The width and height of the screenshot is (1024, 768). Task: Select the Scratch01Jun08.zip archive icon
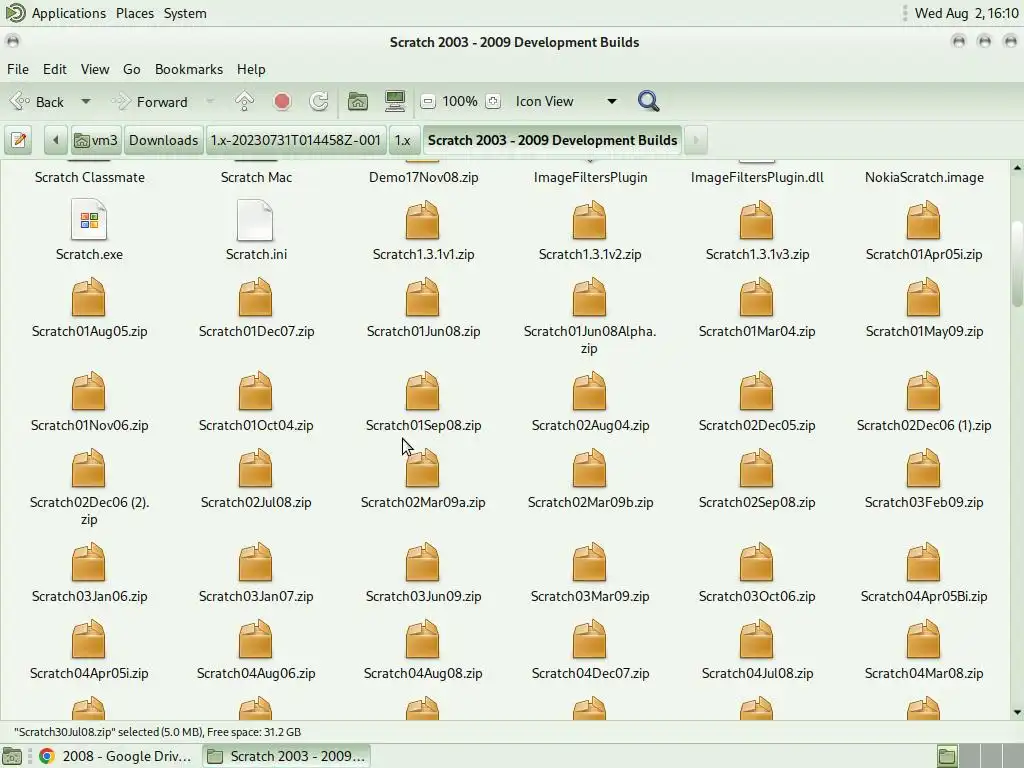pyautogui.click(x=423, y=297)
